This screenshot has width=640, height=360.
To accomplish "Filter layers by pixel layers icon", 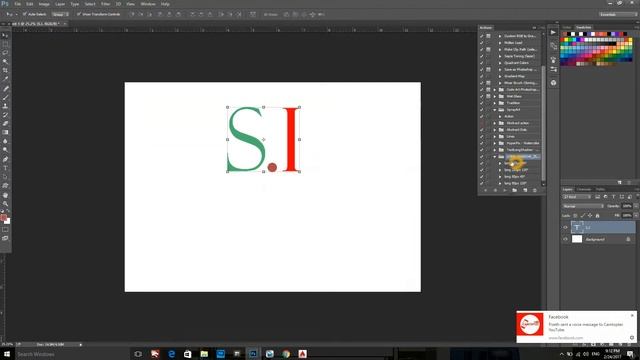I will (598, 197).
